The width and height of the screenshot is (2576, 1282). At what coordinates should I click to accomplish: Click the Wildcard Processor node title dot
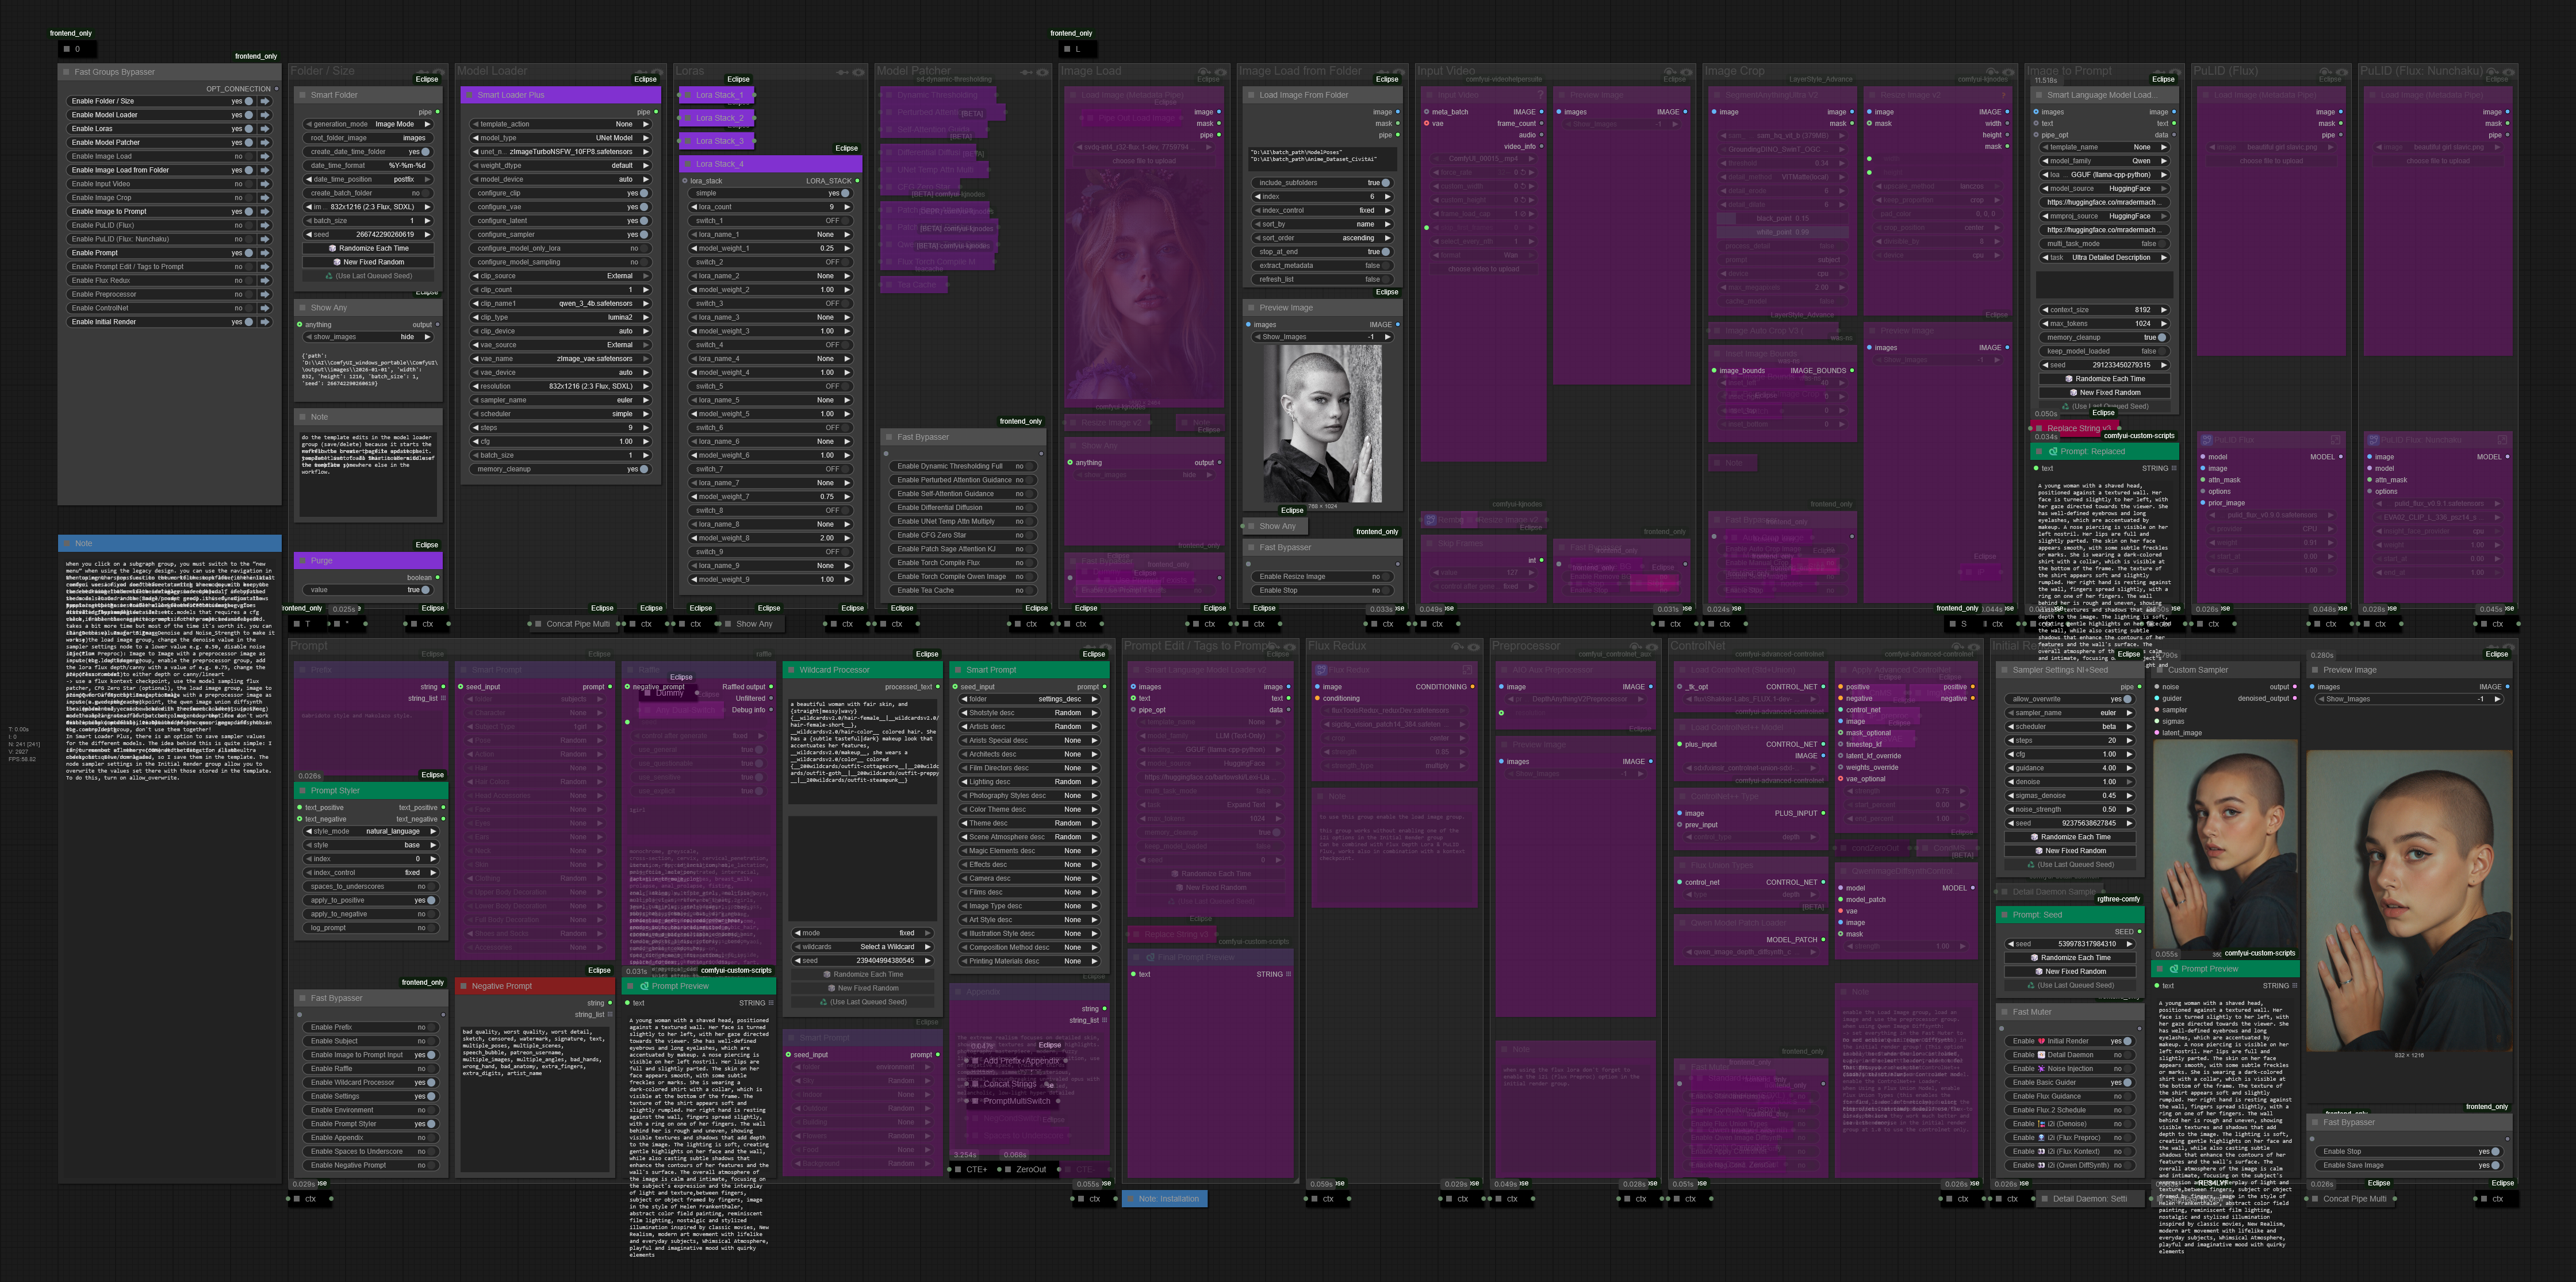pos(791,670)
